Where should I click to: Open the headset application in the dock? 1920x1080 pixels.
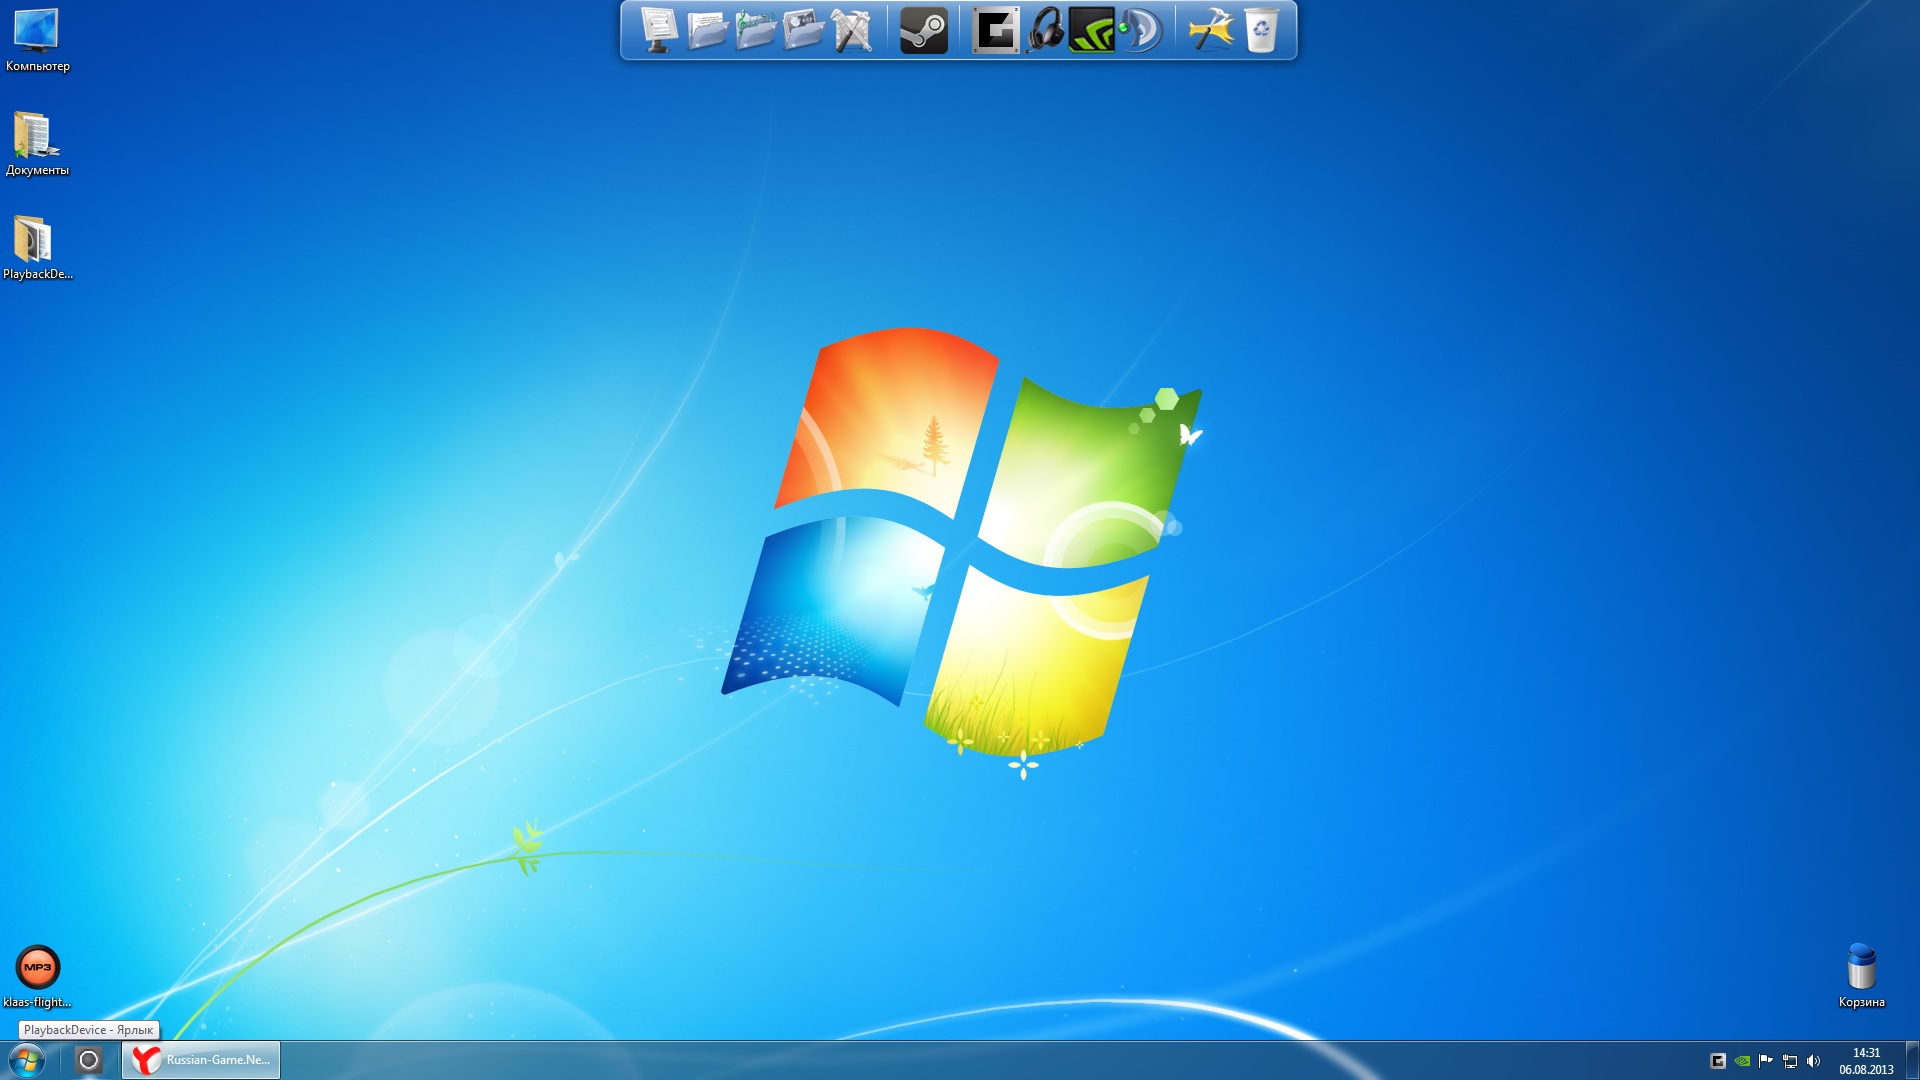(1045, 30)
